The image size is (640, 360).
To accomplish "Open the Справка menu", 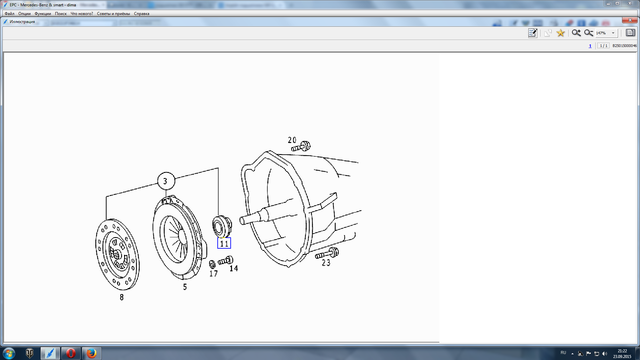I will pyautogui.click(x=142, y=13).
